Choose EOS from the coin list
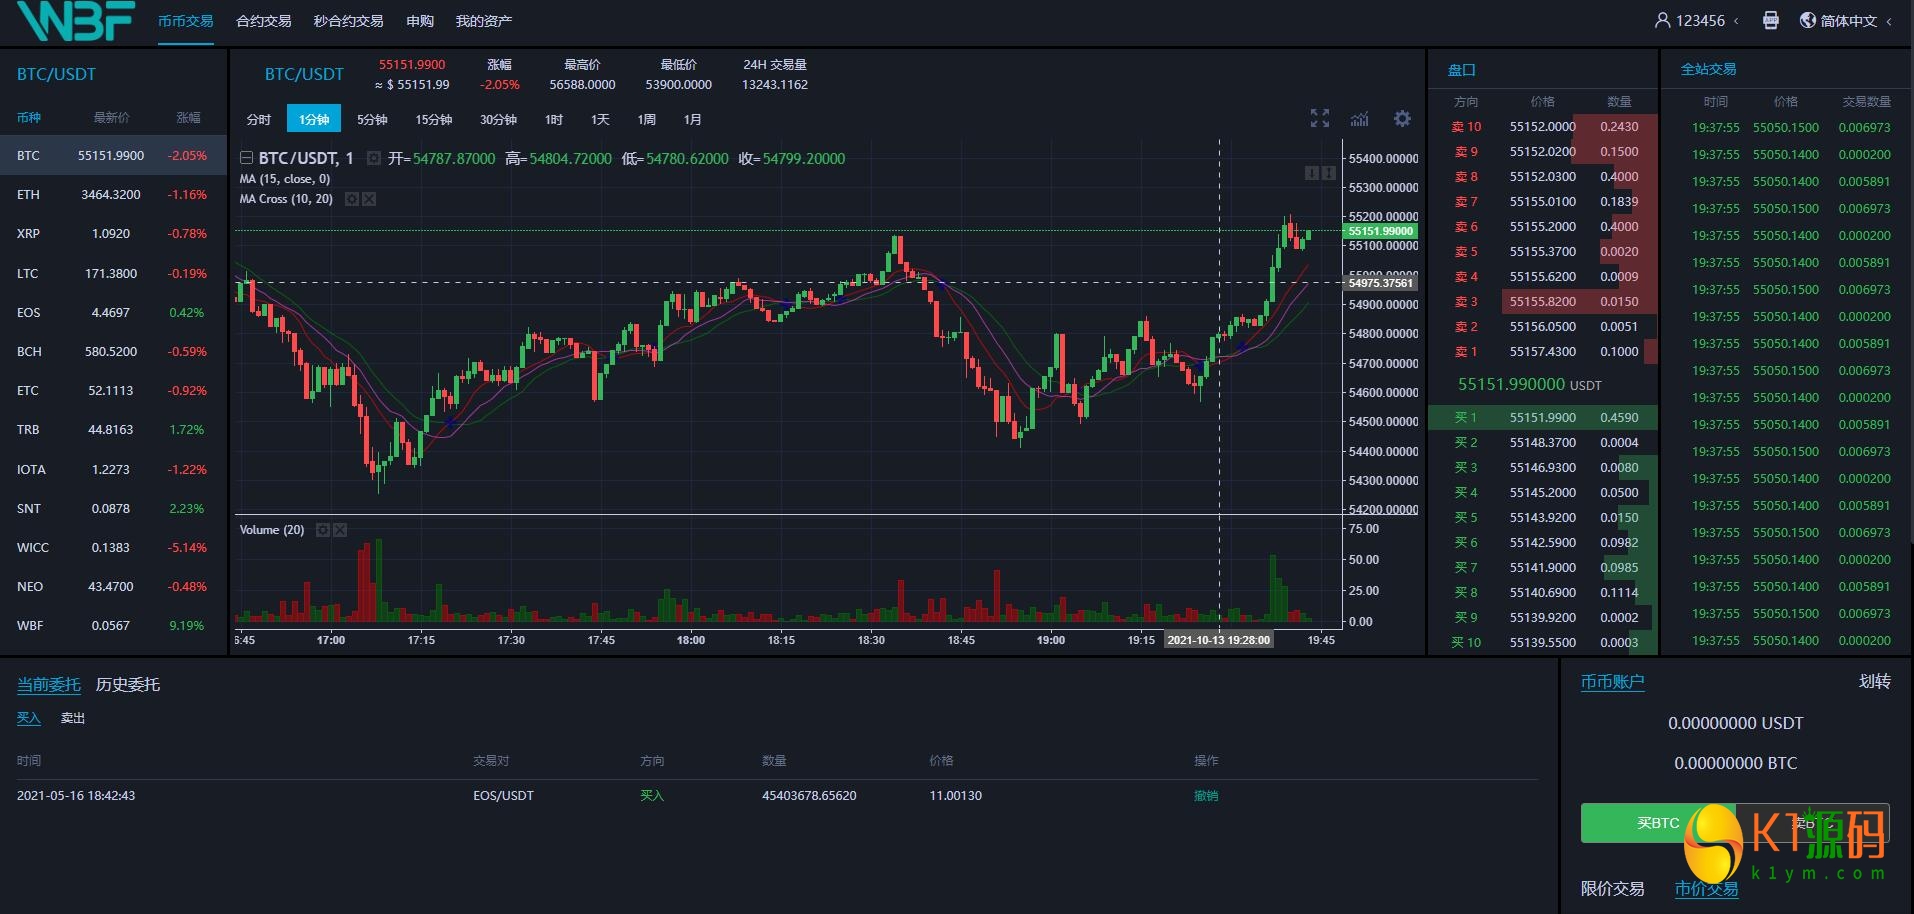 click(114, 313)
